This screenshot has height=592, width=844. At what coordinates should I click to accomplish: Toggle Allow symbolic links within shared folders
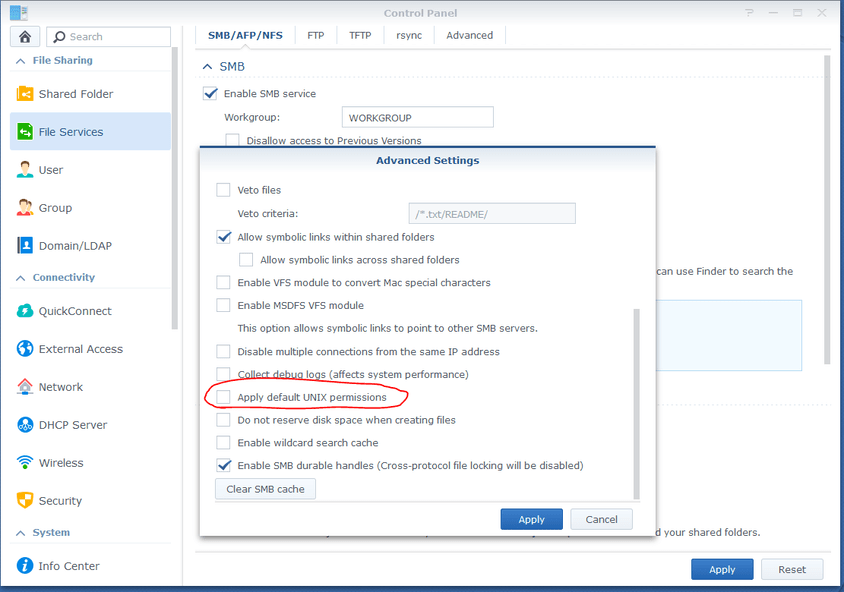pos(223,237)
